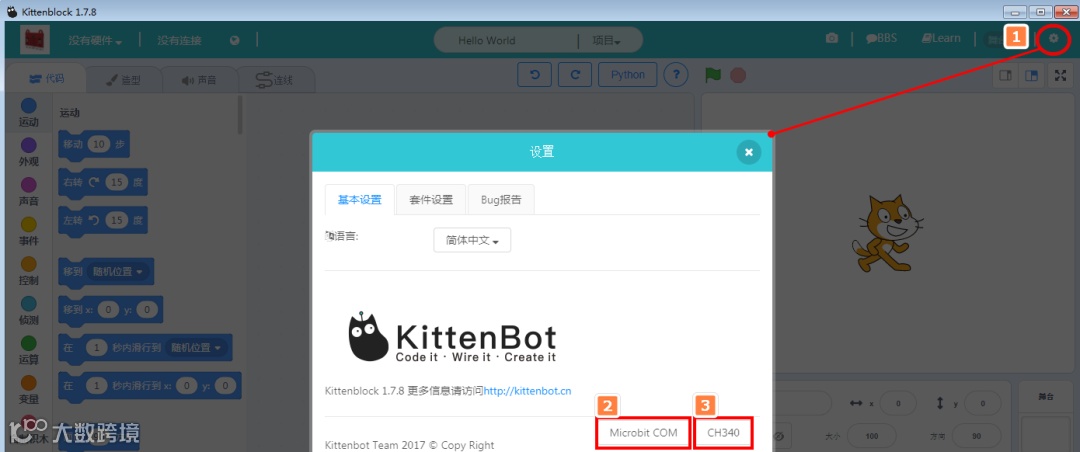Click the camera icon in top bar
The height and width of the screenshot is (452, 1080).
coord(832,39)
